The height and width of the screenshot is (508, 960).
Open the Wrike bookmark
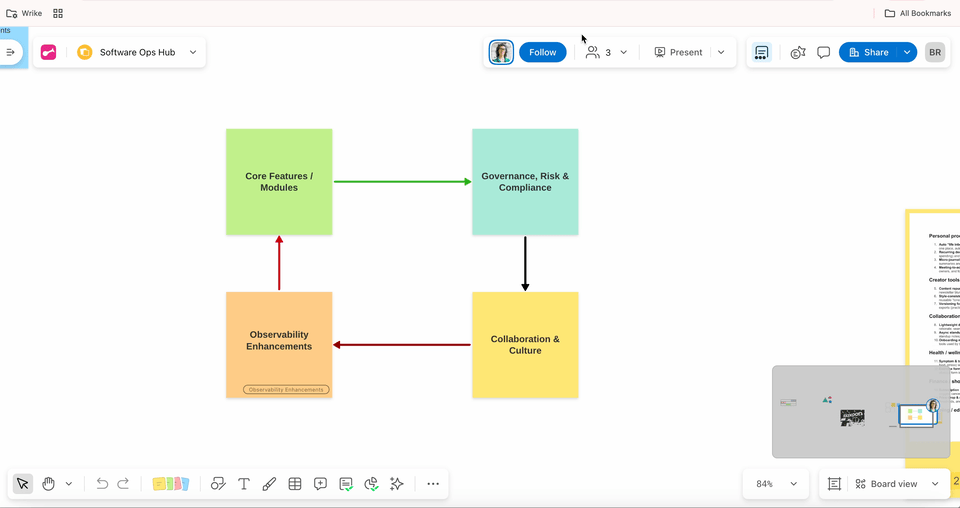[x=25, y=13]
